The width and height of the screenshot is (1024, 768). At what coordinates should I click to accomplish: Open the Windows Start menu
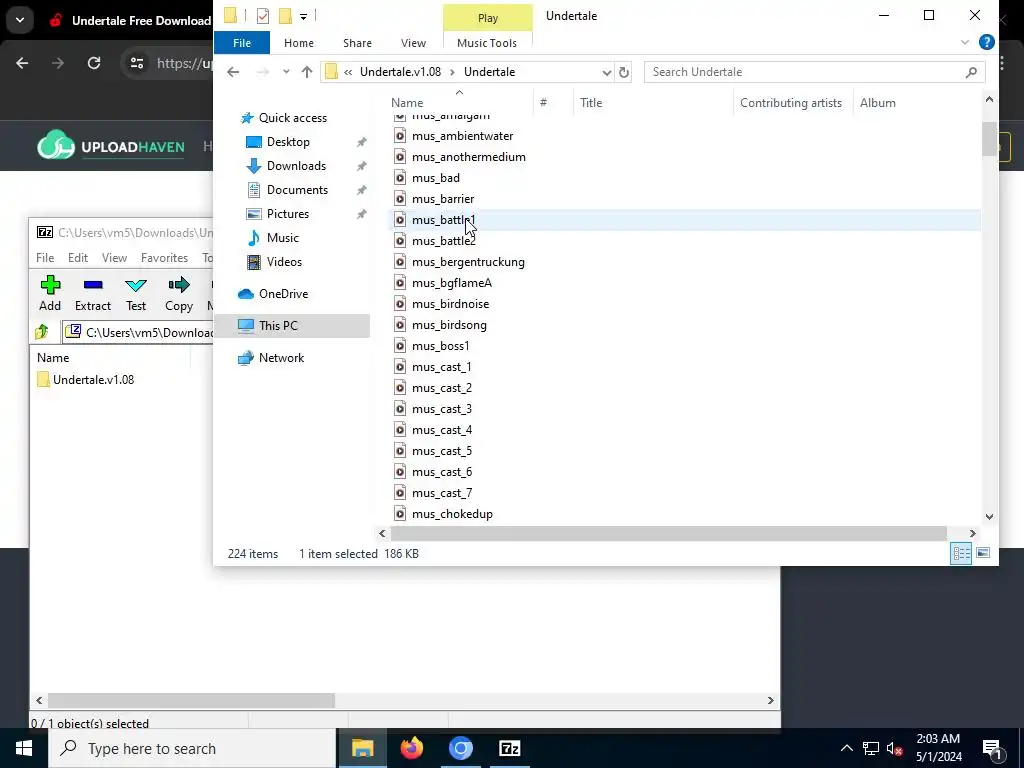click(24, 748)
